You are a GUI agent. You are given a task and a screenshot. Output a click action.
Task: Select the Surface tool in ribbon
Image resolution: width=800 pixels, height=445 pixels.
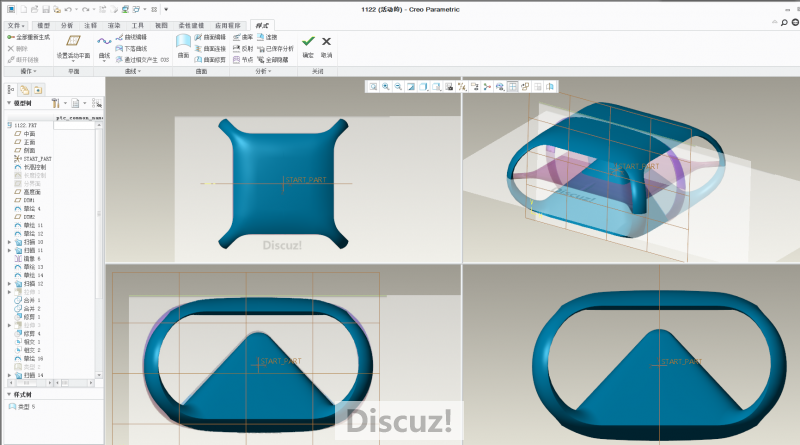click(183, 46)
